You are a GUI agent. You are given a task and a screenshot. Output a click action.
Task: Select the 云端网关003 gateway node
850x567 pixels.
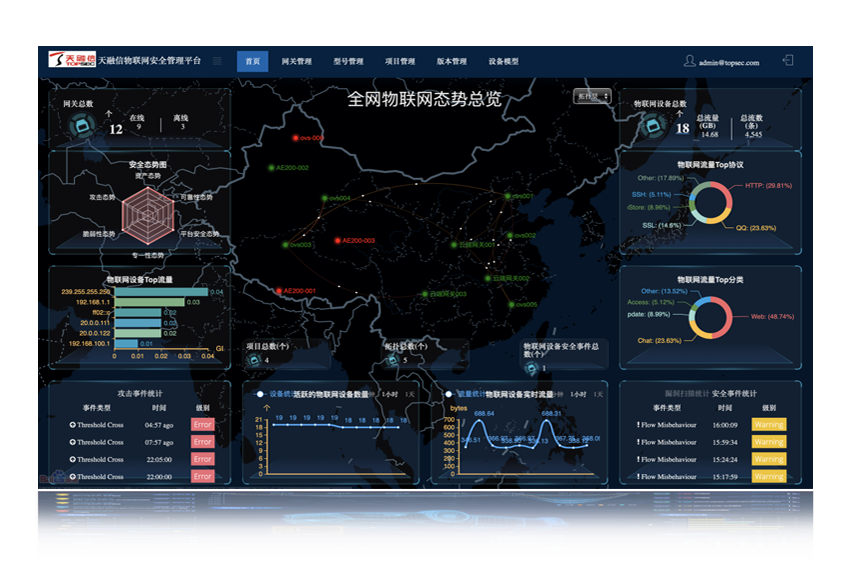pos(425,294)
